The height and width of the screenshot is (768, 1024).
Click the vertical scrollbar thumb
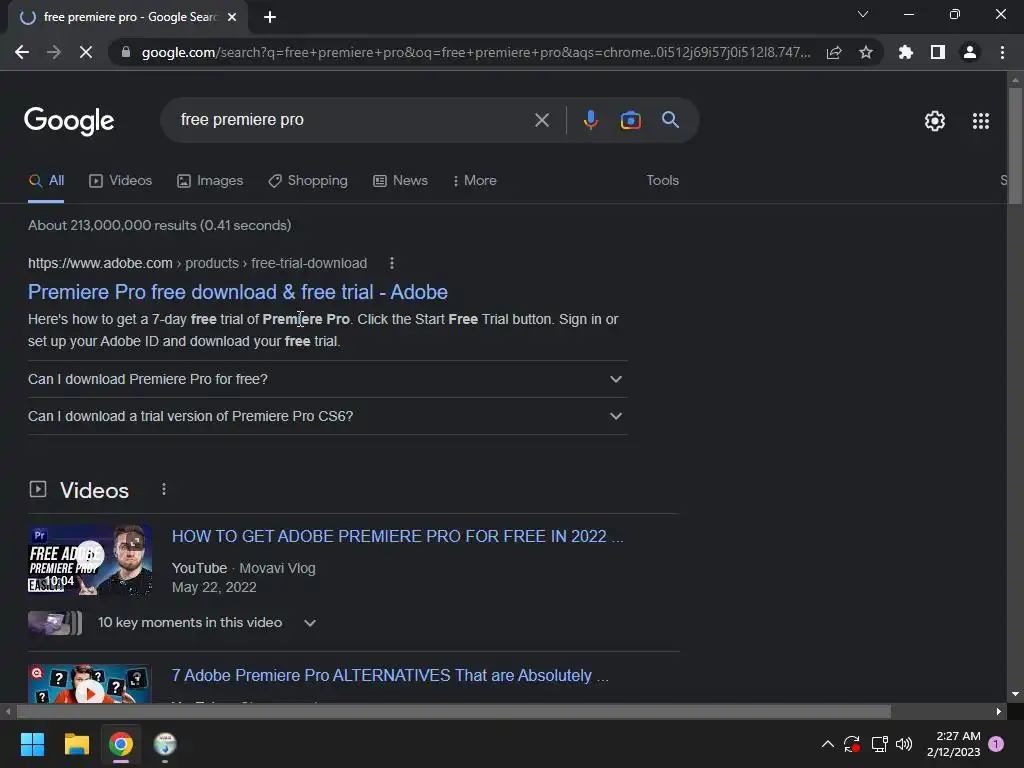pyautogui.click(x=1015, y=147)
